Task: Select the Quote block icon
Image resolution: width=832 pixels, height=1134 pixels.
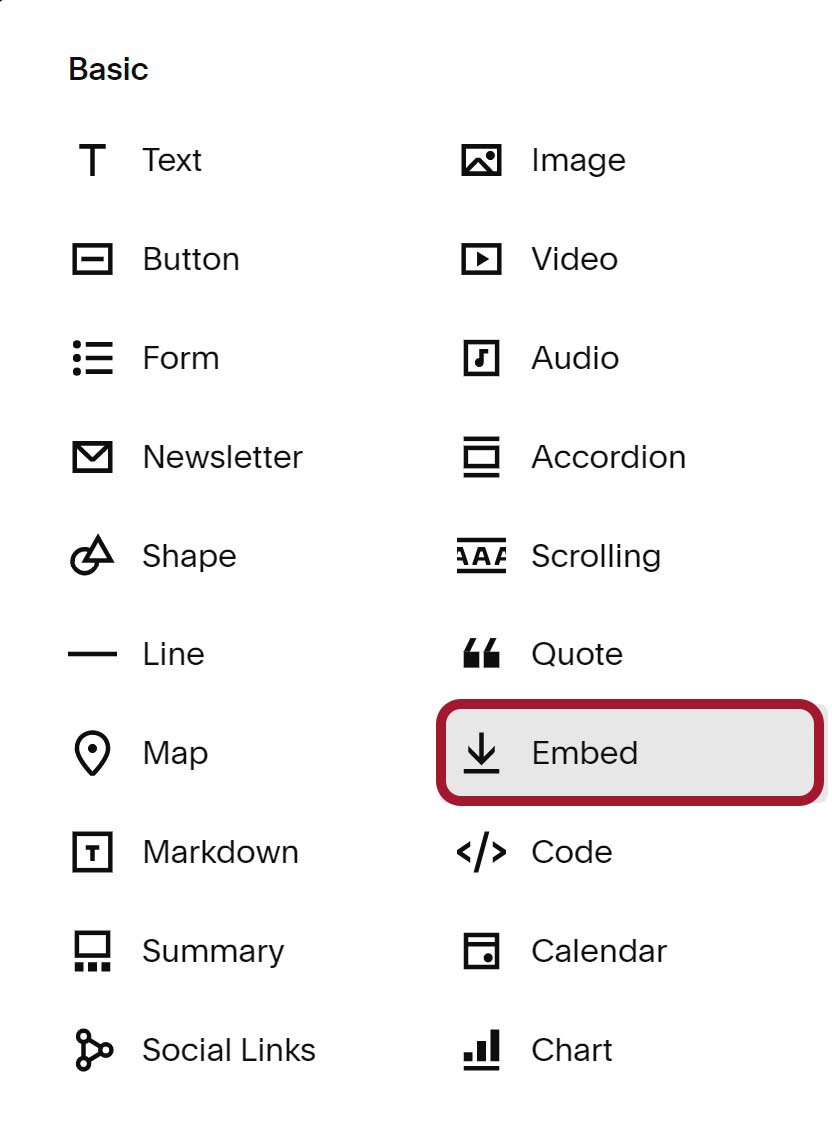Action: (482, 653)
